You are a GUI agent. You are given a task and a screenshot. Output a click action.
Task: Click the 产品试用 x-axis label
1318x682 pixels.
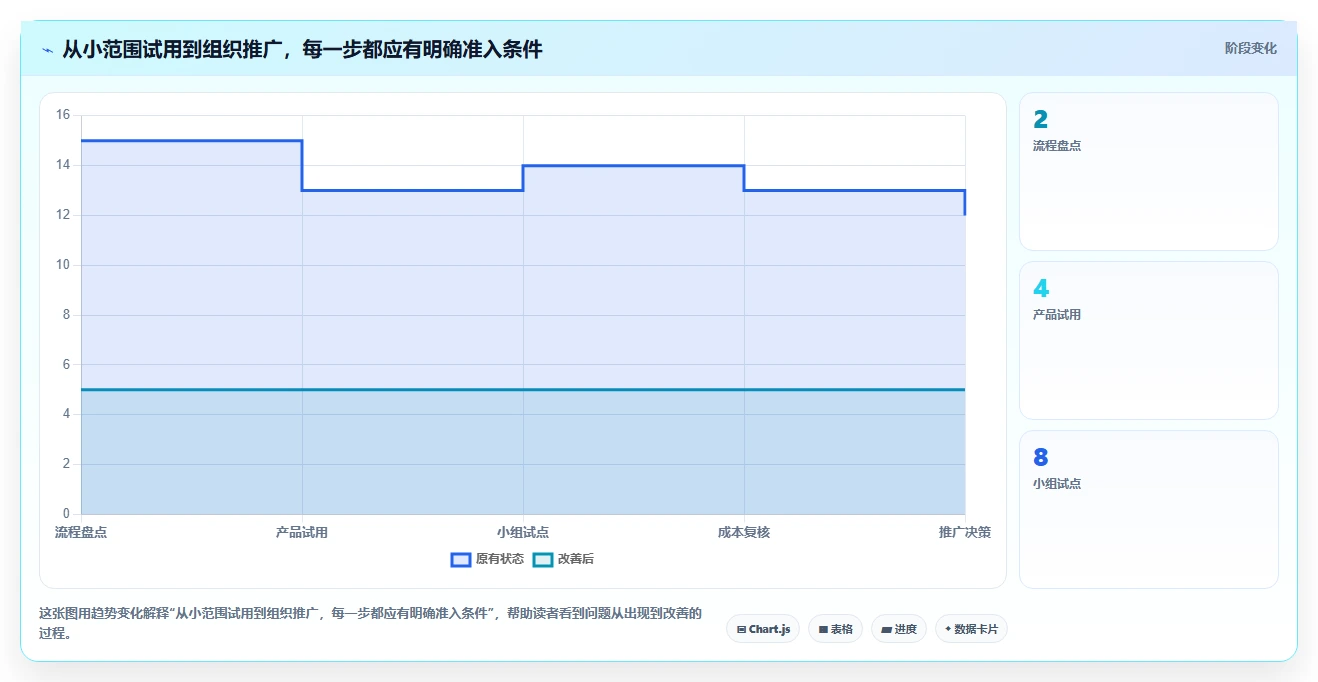302,532
